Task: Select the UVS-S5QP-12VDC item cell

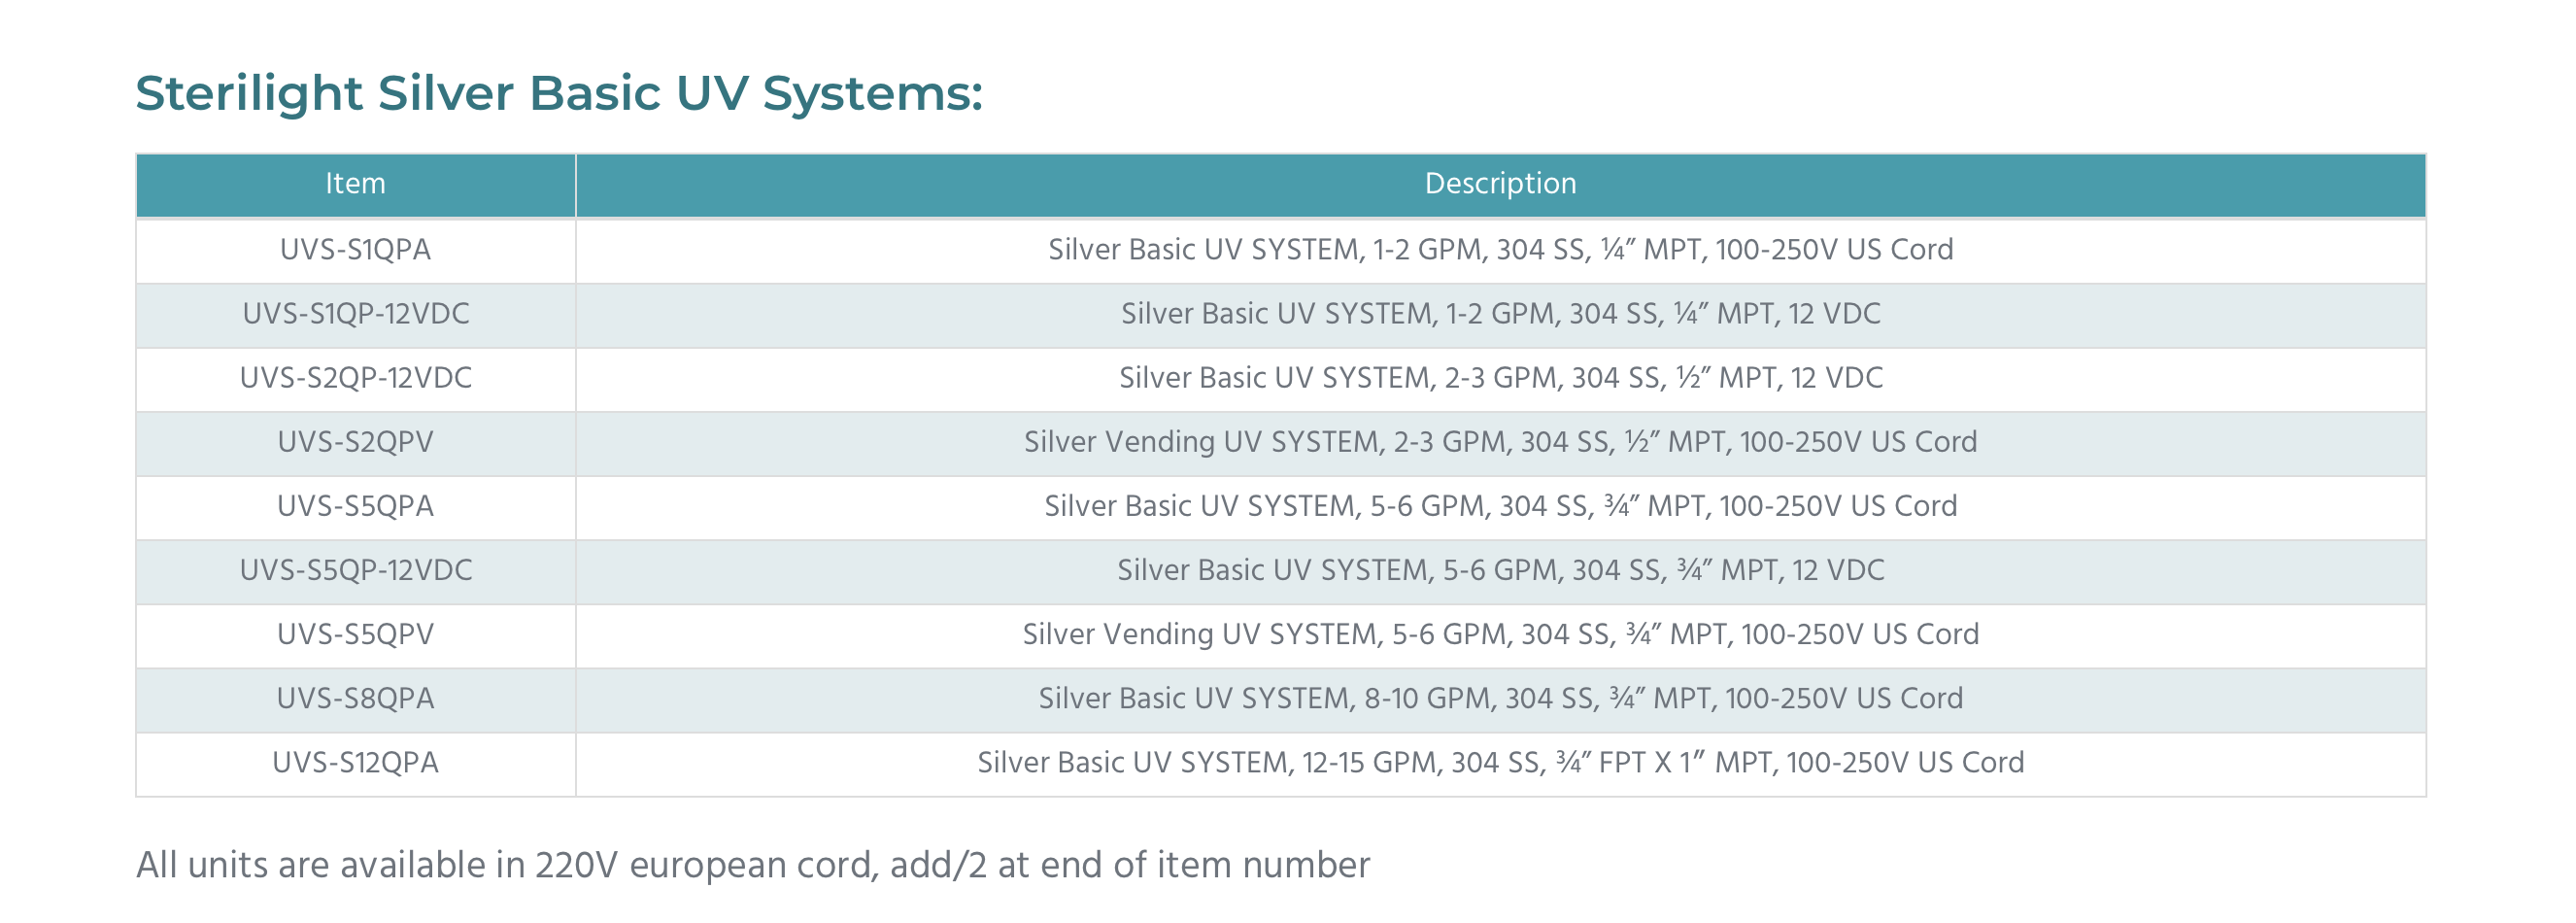Action: (x=355, y=570)
